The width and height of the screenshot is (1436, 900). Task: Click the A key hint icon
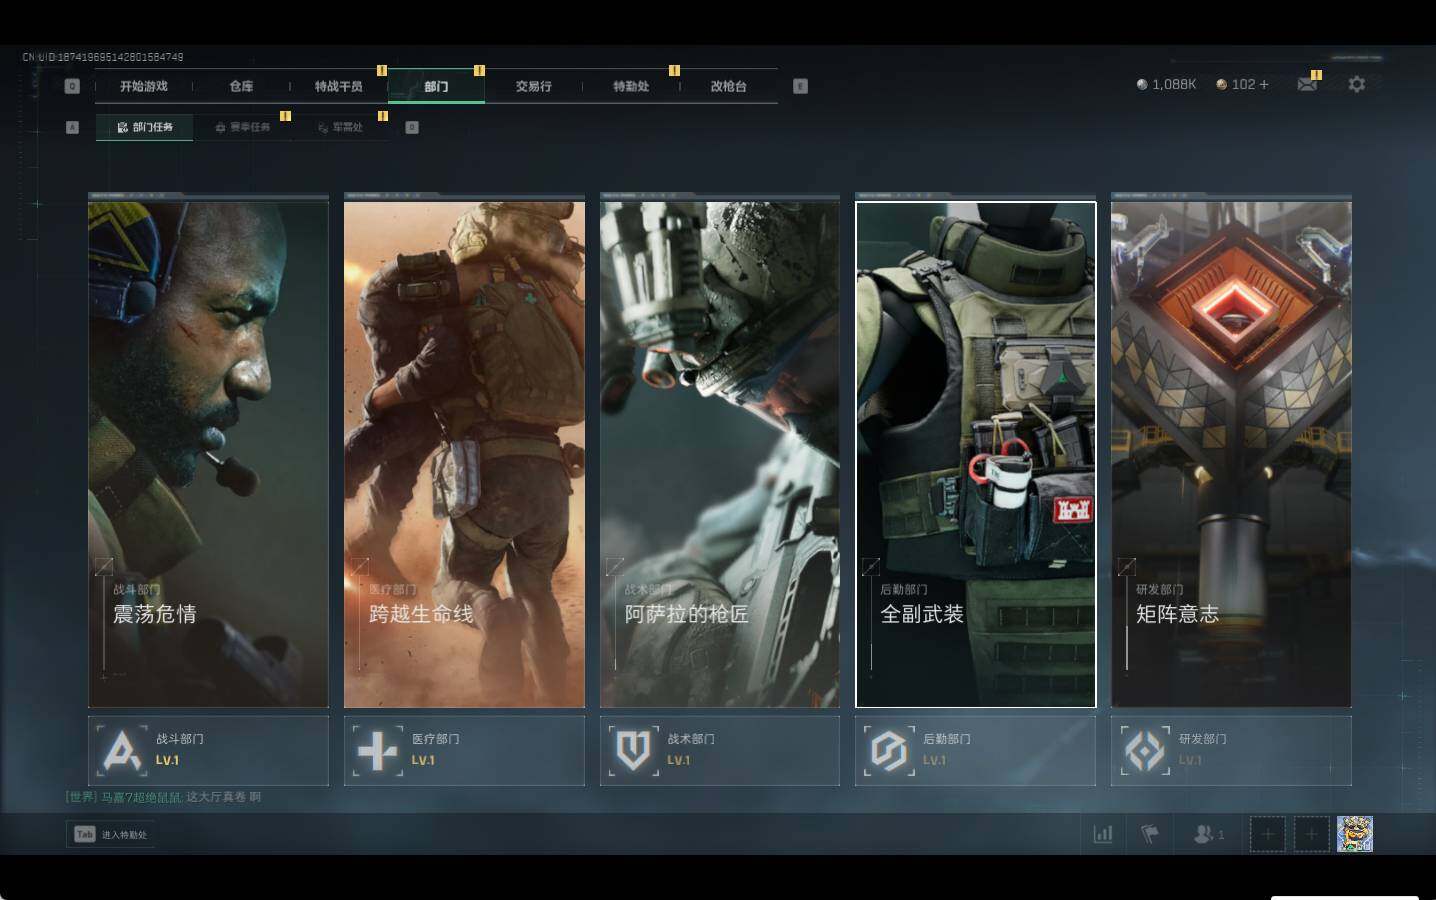coord(72,127)
